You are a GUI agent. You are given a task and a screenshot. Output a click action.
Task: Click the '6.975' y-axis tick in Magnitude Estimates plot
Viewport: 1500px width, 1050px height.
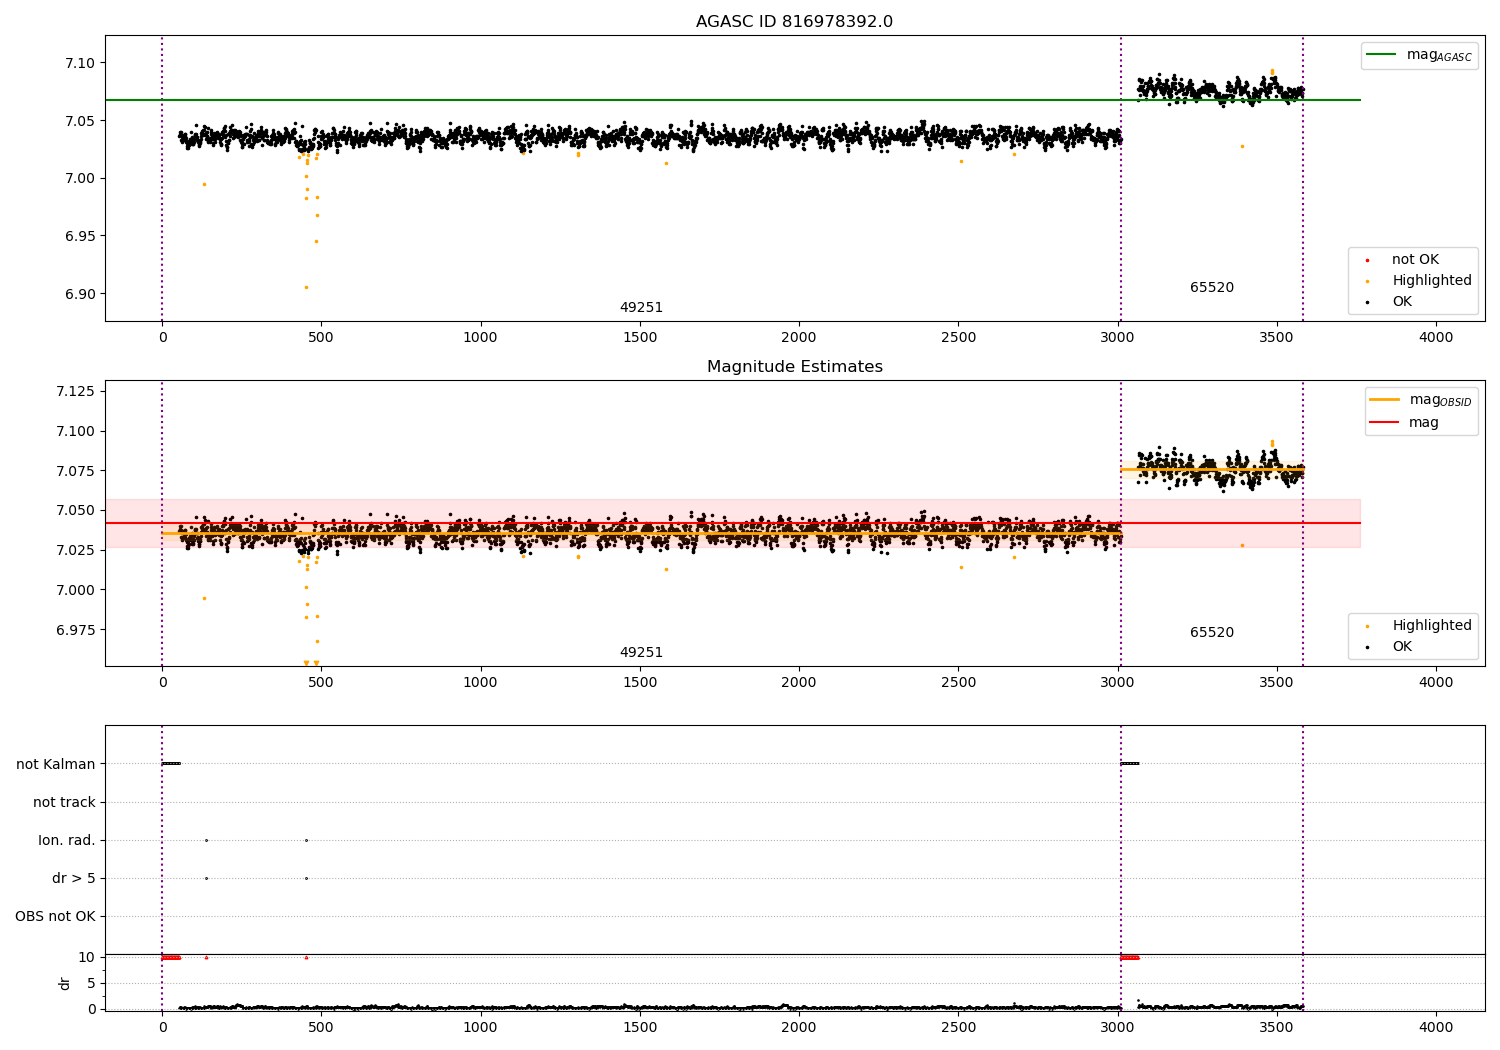point(75,630)
